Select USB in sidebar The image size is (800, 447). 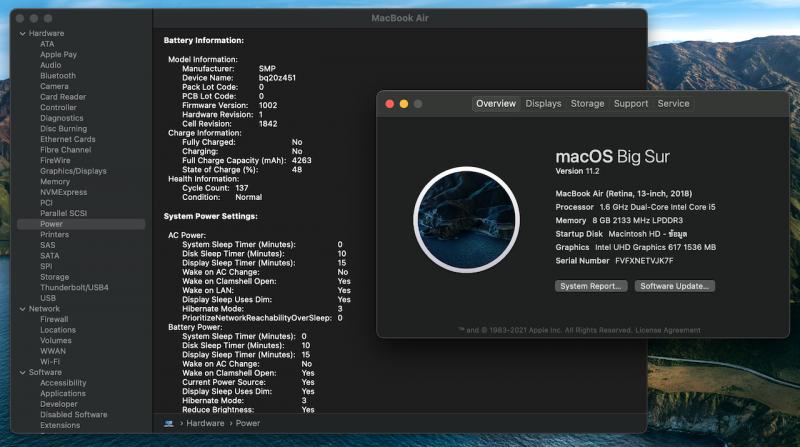point(48,298)
